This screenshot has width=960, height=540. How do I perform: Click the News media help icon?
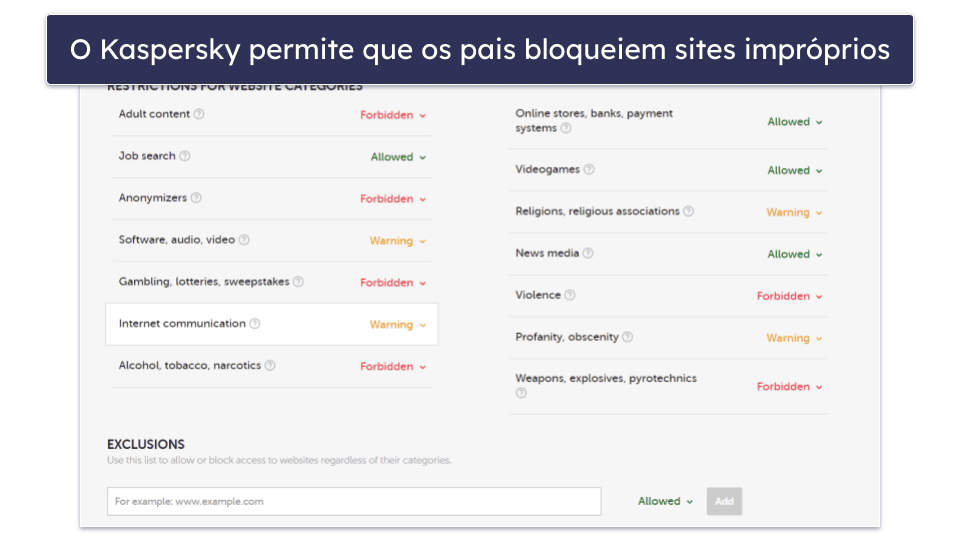588,253
